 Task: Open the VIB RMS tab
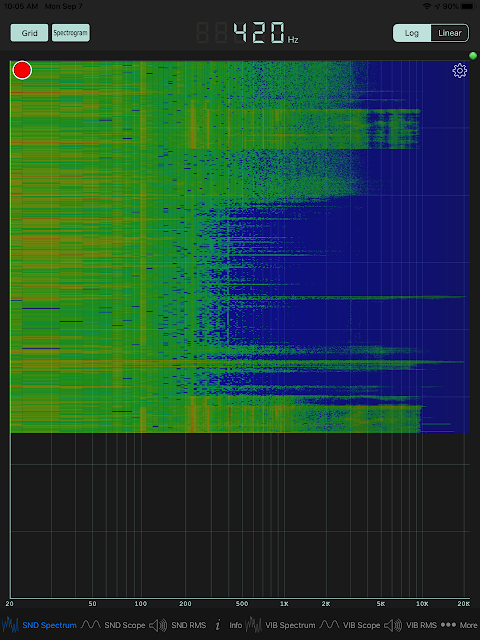click(x=411, y=625)
